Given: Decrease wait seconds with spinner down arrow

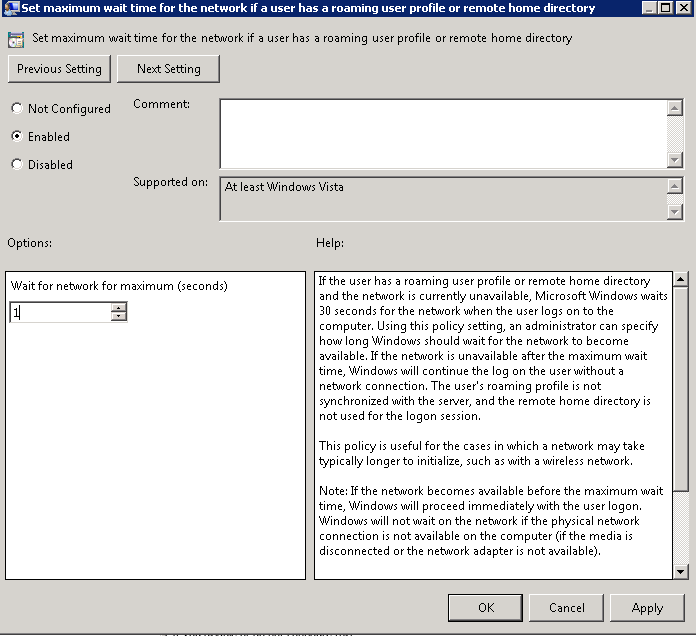Looking at the screenshot, I should [119, 317].
